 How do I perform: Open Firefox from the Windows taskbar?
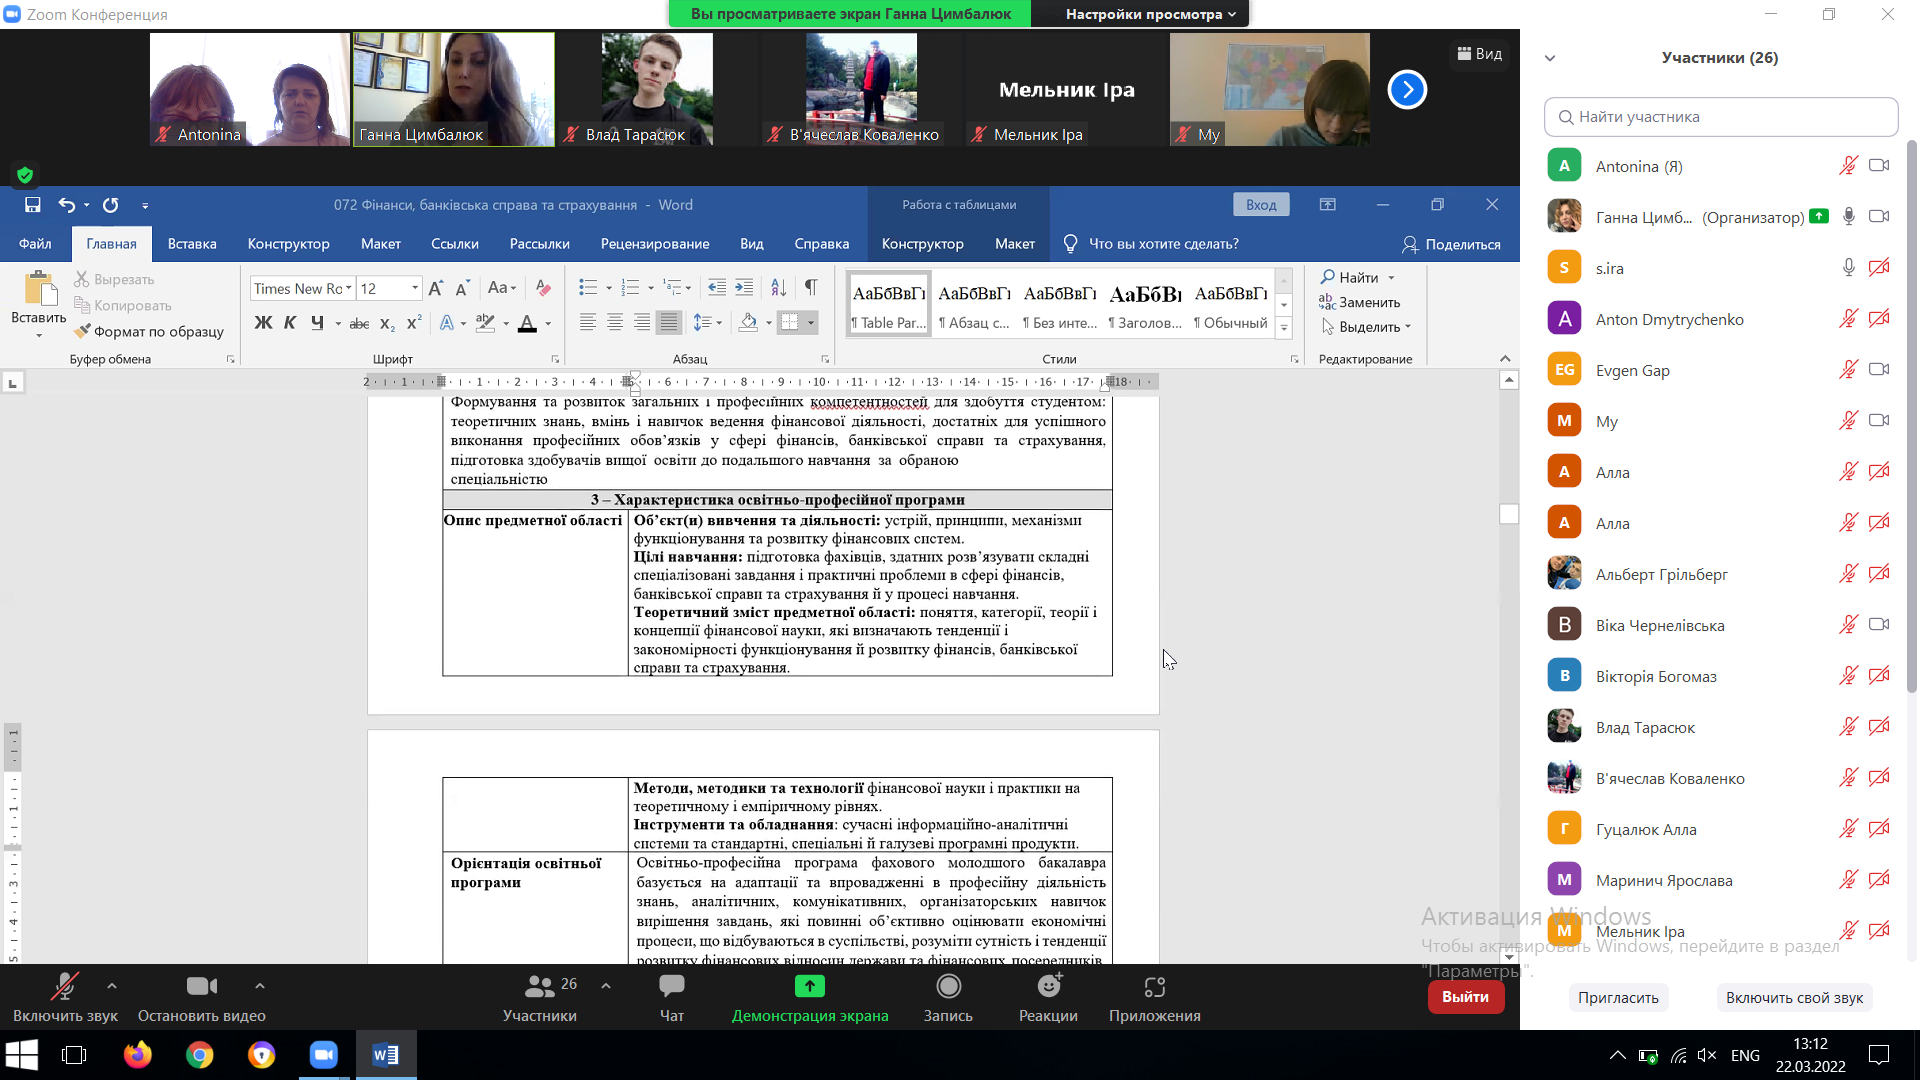point(137,1055)
